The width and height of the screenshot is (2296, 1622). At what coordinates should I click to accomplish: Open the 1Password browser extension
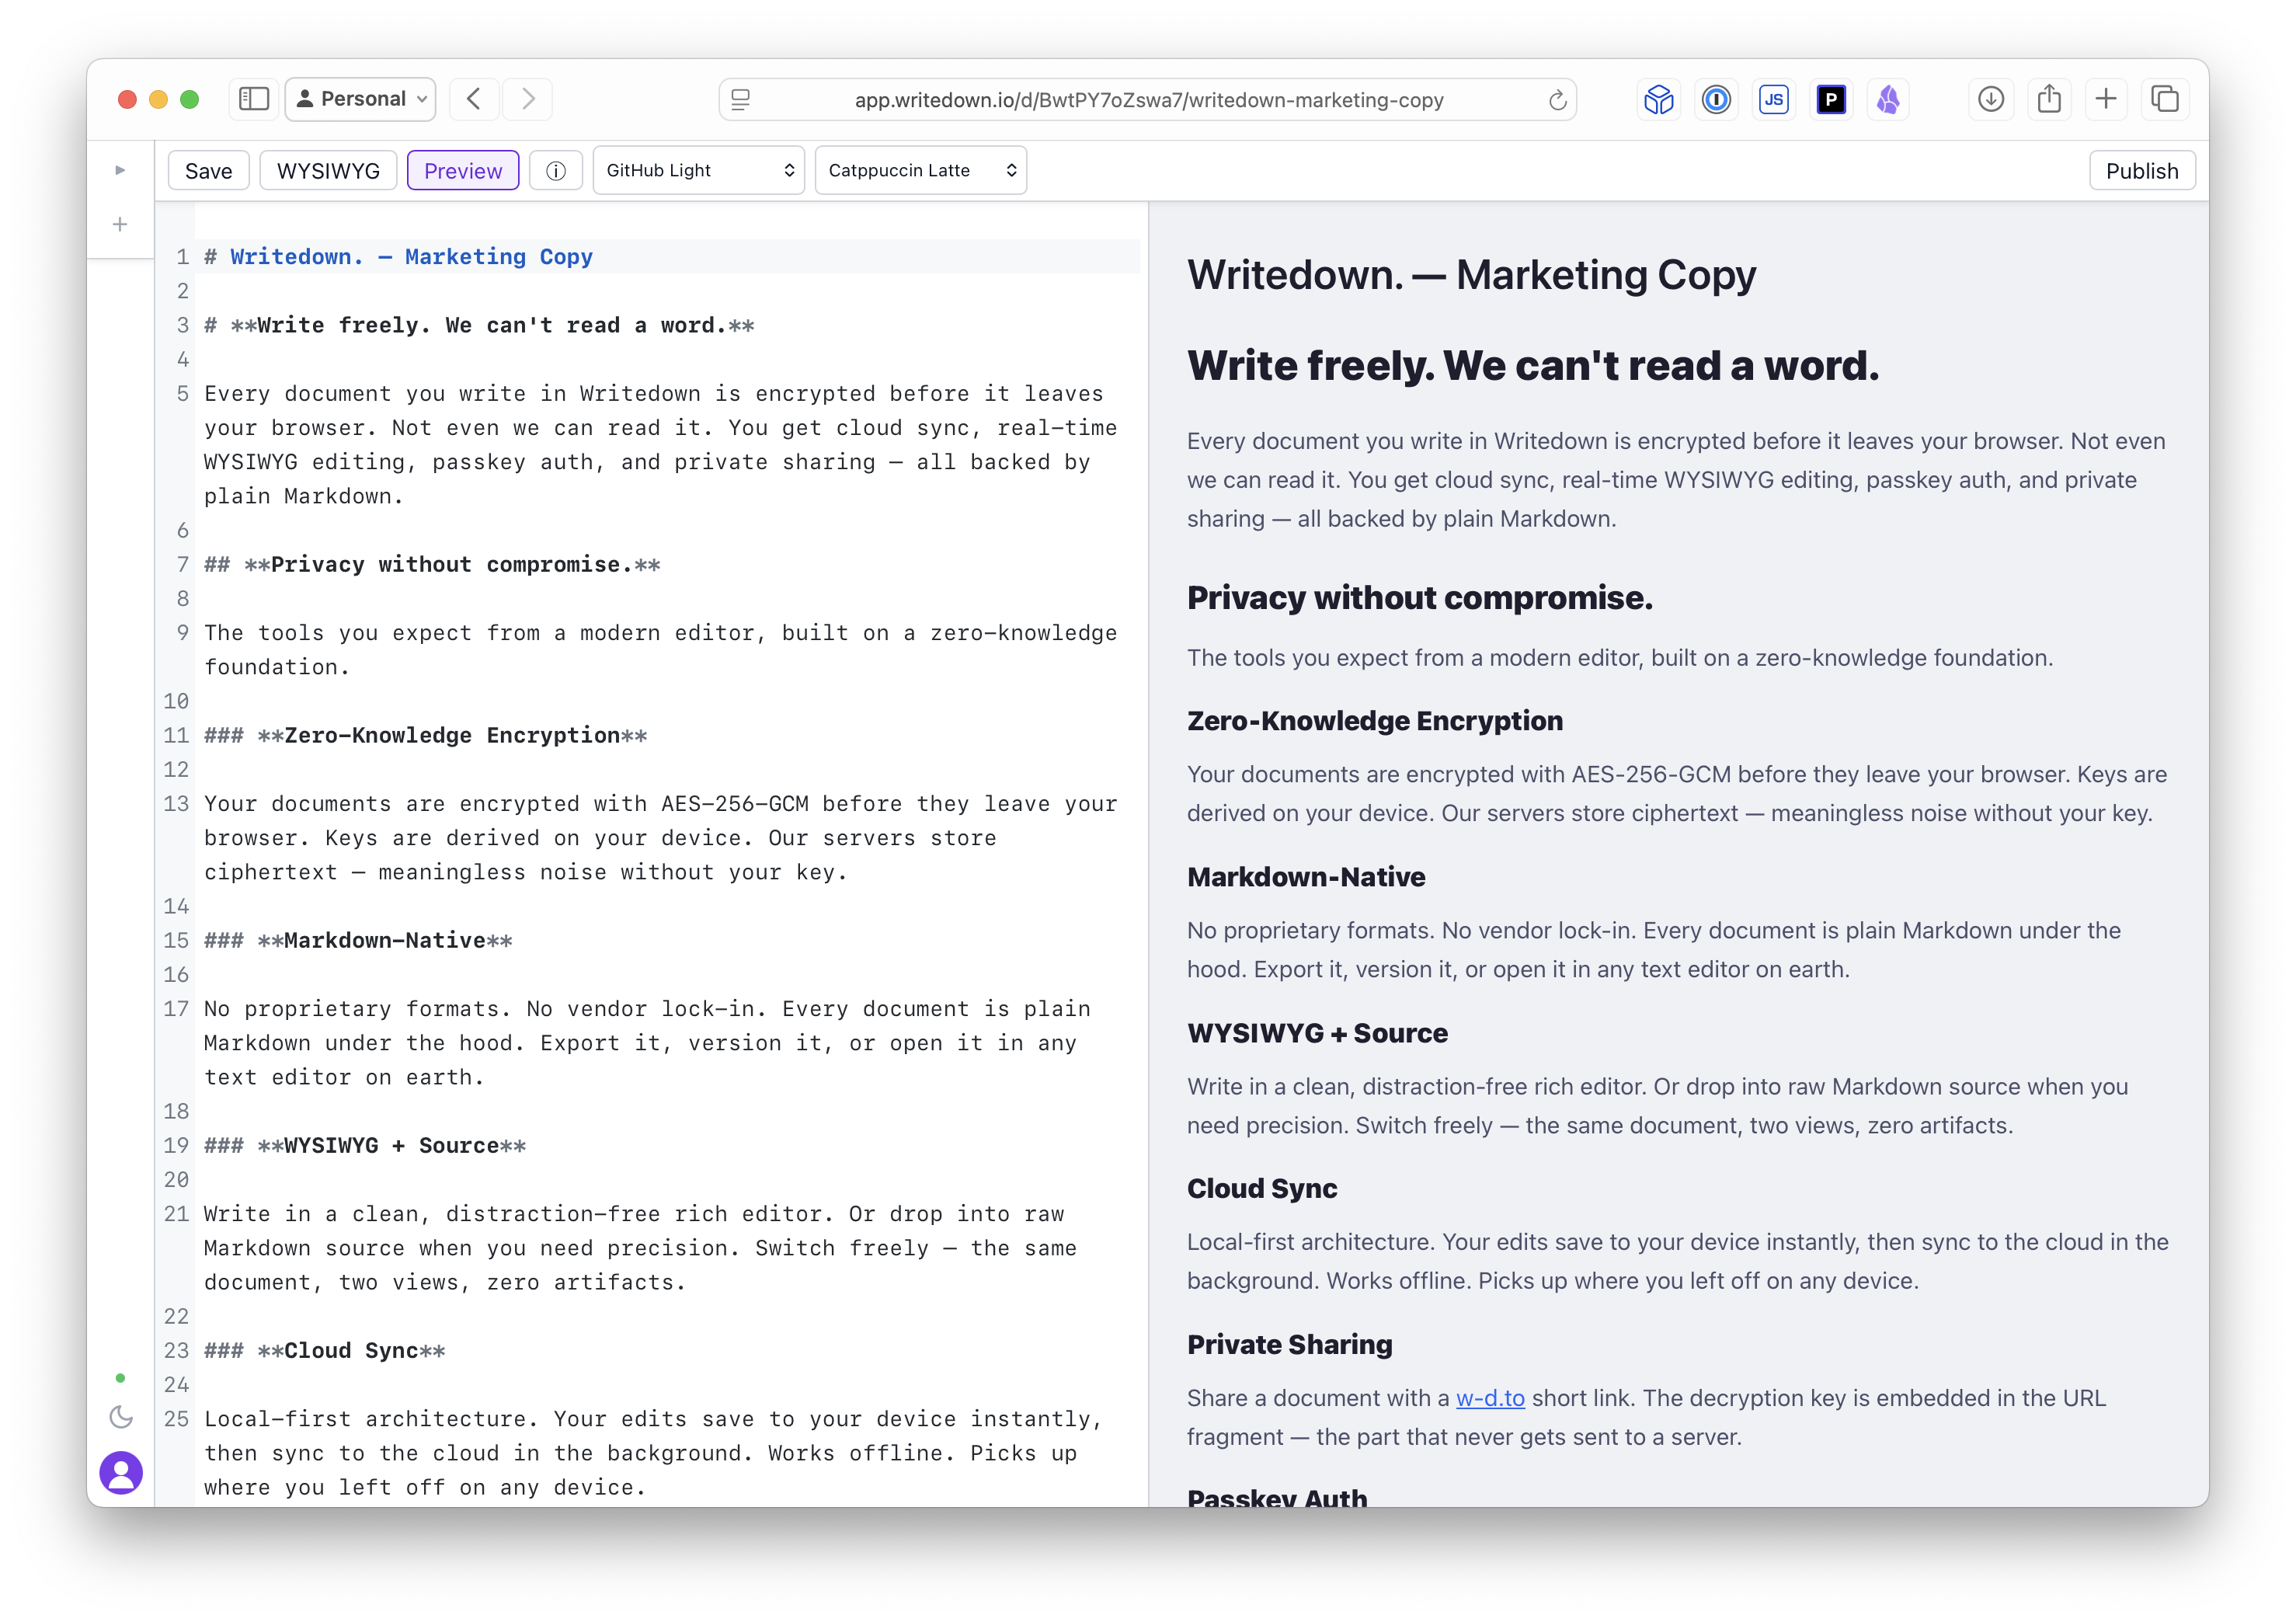[1716, 99]
